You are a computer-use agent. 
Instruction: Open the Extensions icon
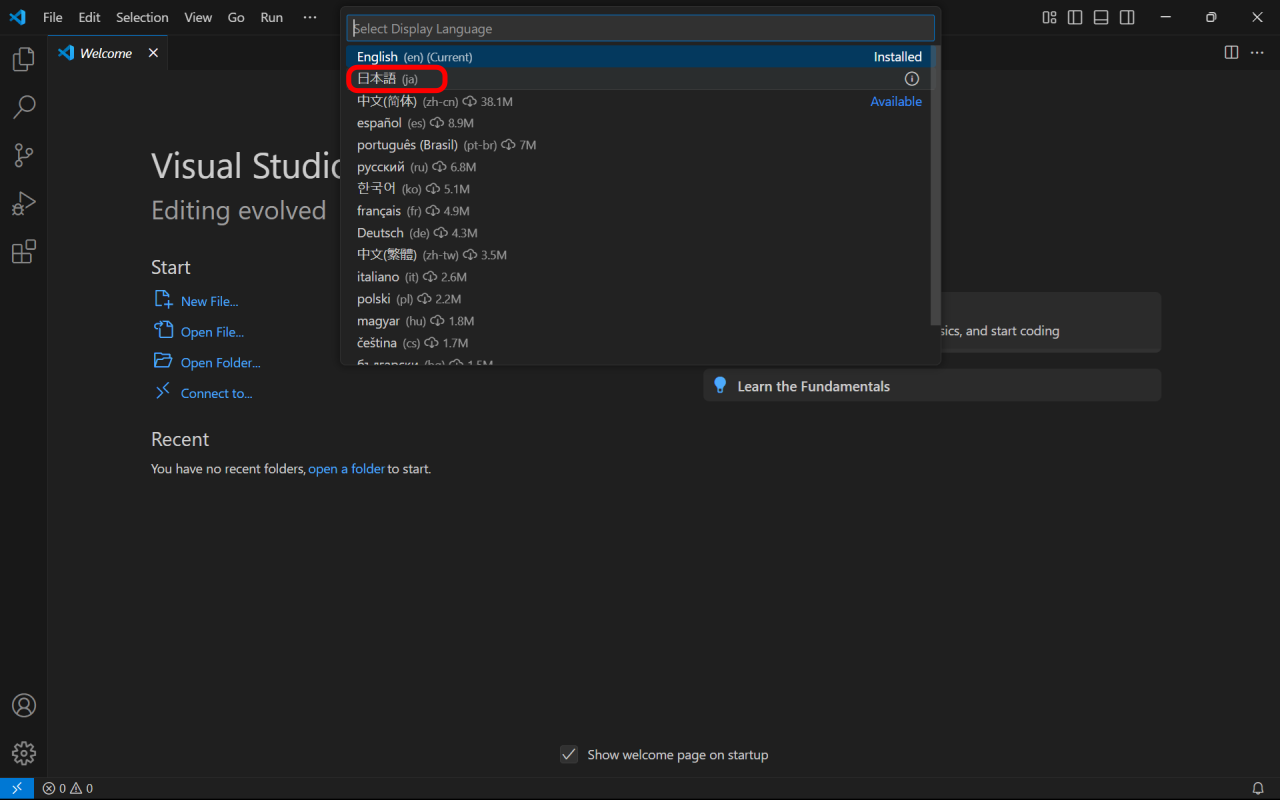click(x=23, y=251)
